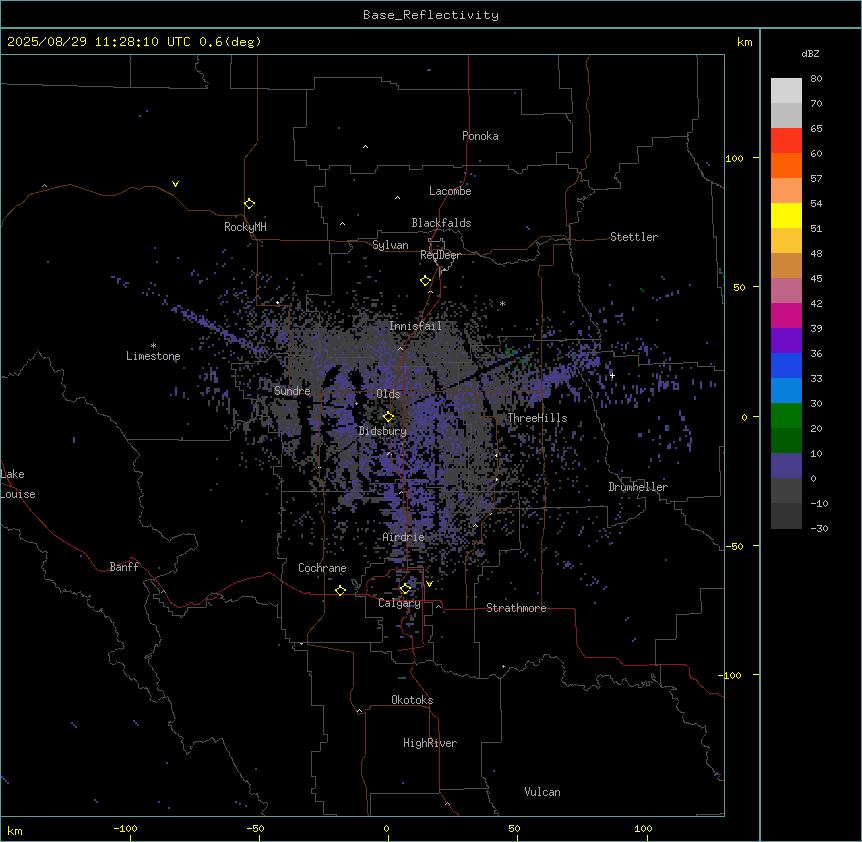This screenshot has width=862, height=842.
Task: Click the ThreeHills label
Action: [x=537, y=418]
